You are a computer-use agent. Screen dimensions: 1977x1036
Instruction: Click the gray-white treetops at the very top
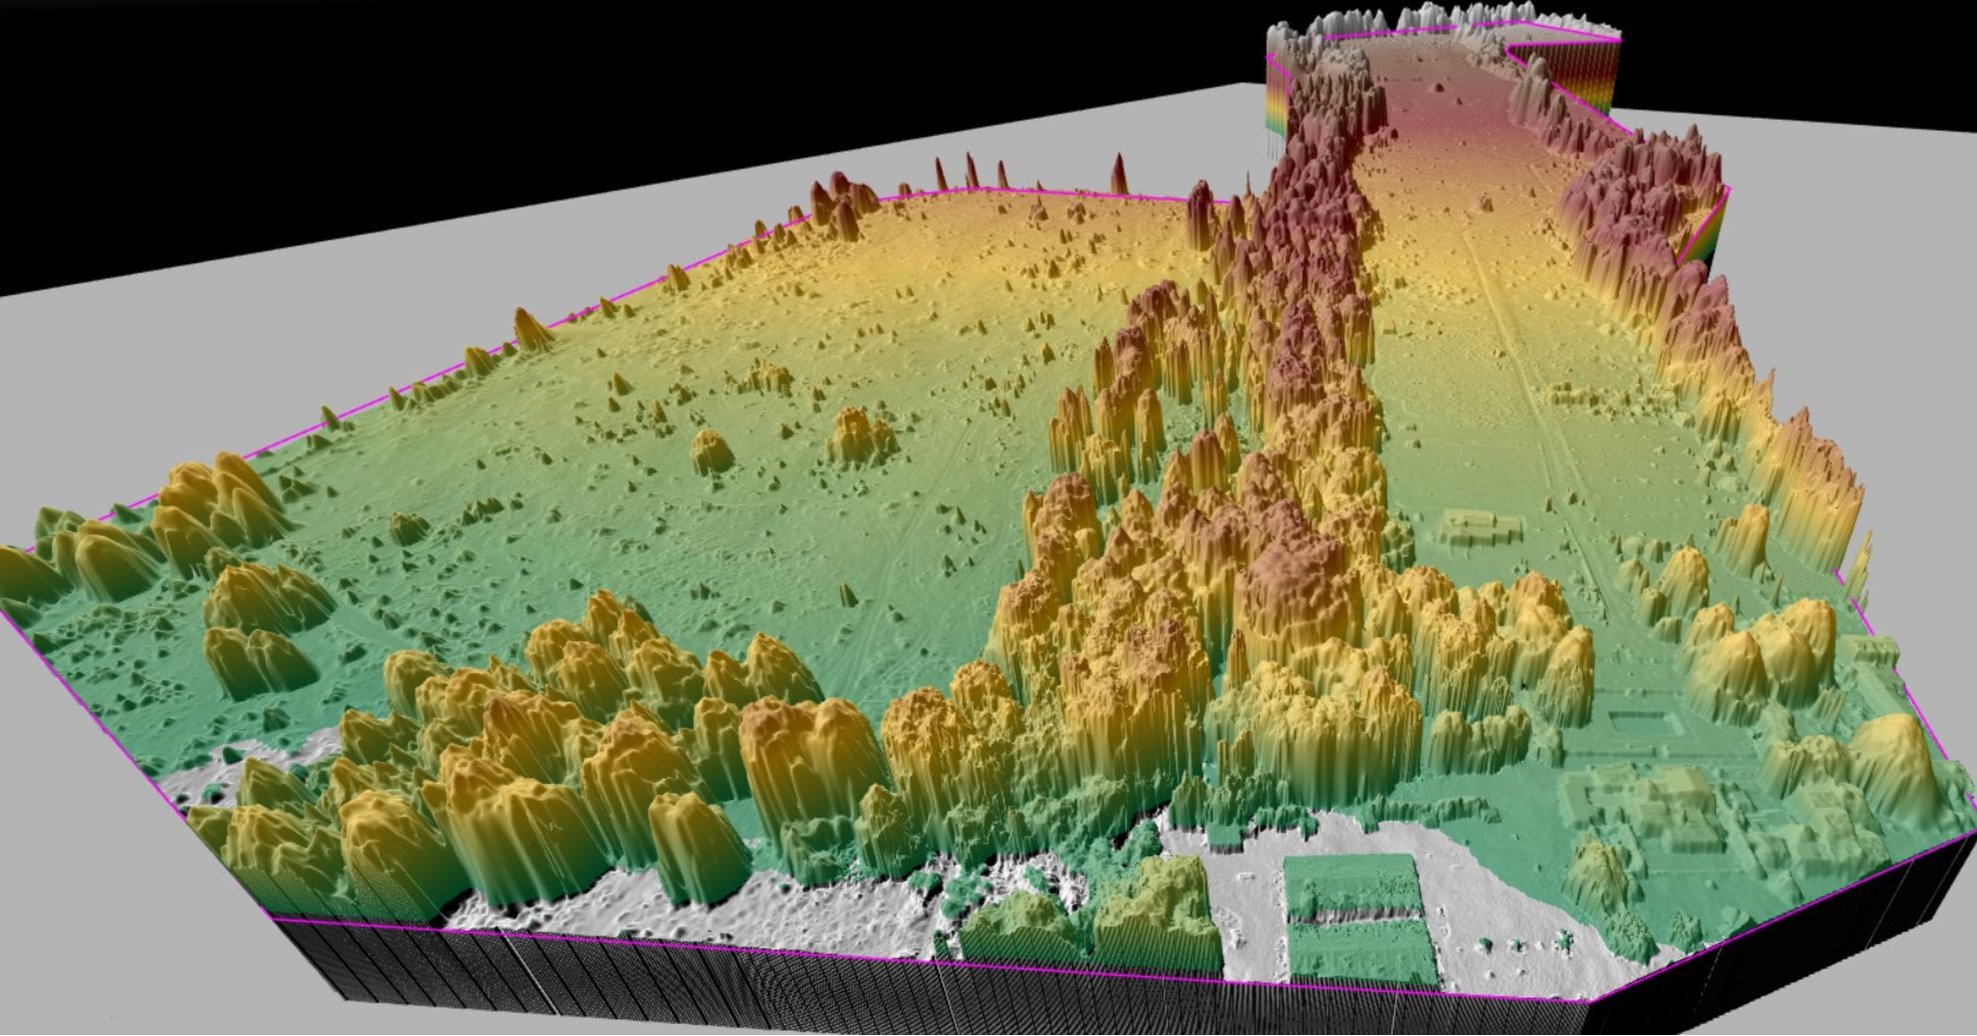point(1400,20)
